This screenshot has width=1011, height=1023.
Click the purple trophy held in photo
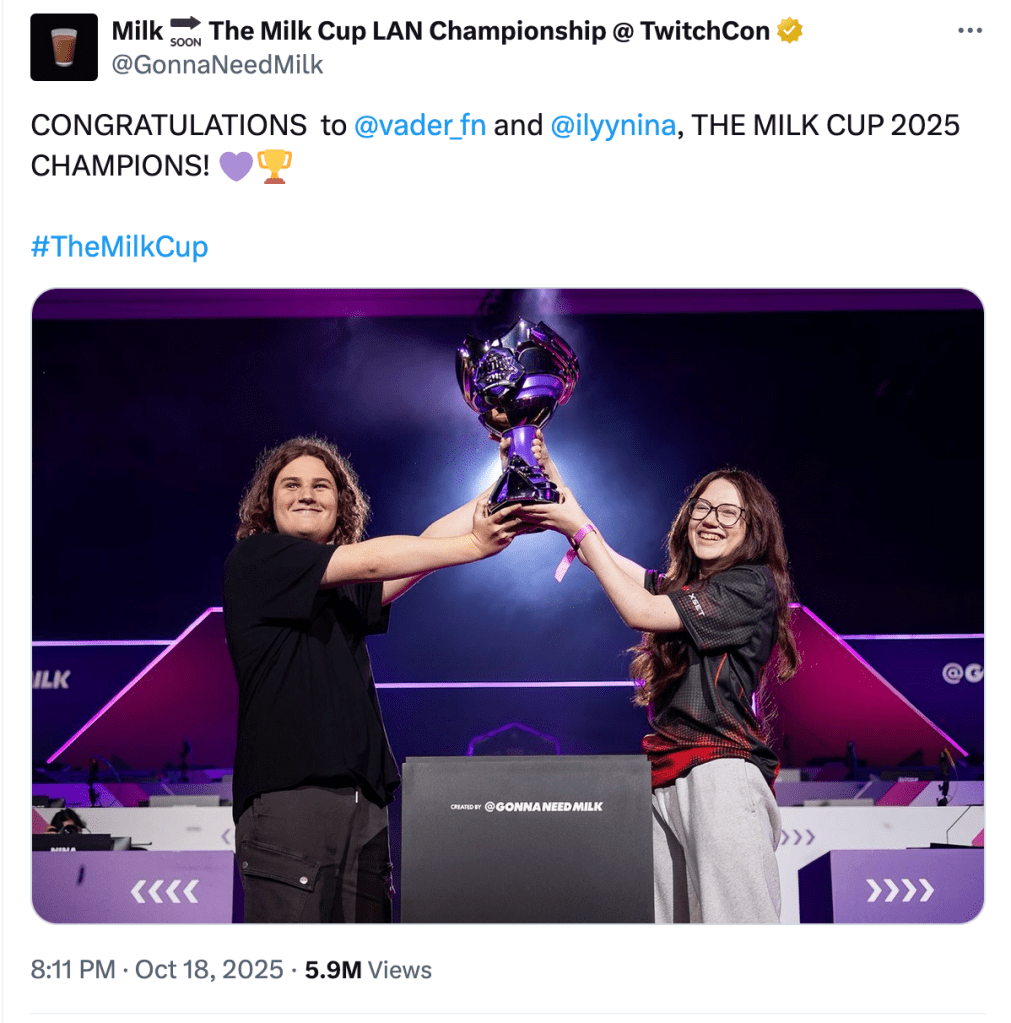[x=517, y=400]
